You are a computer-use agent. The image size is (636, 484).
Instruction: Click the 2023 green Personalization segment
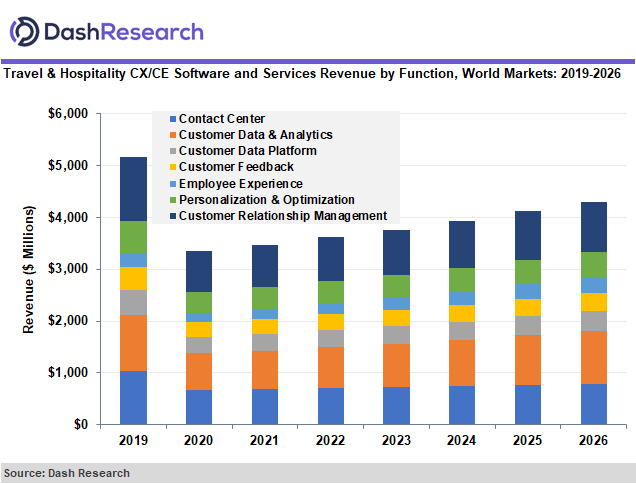[396, 287]
